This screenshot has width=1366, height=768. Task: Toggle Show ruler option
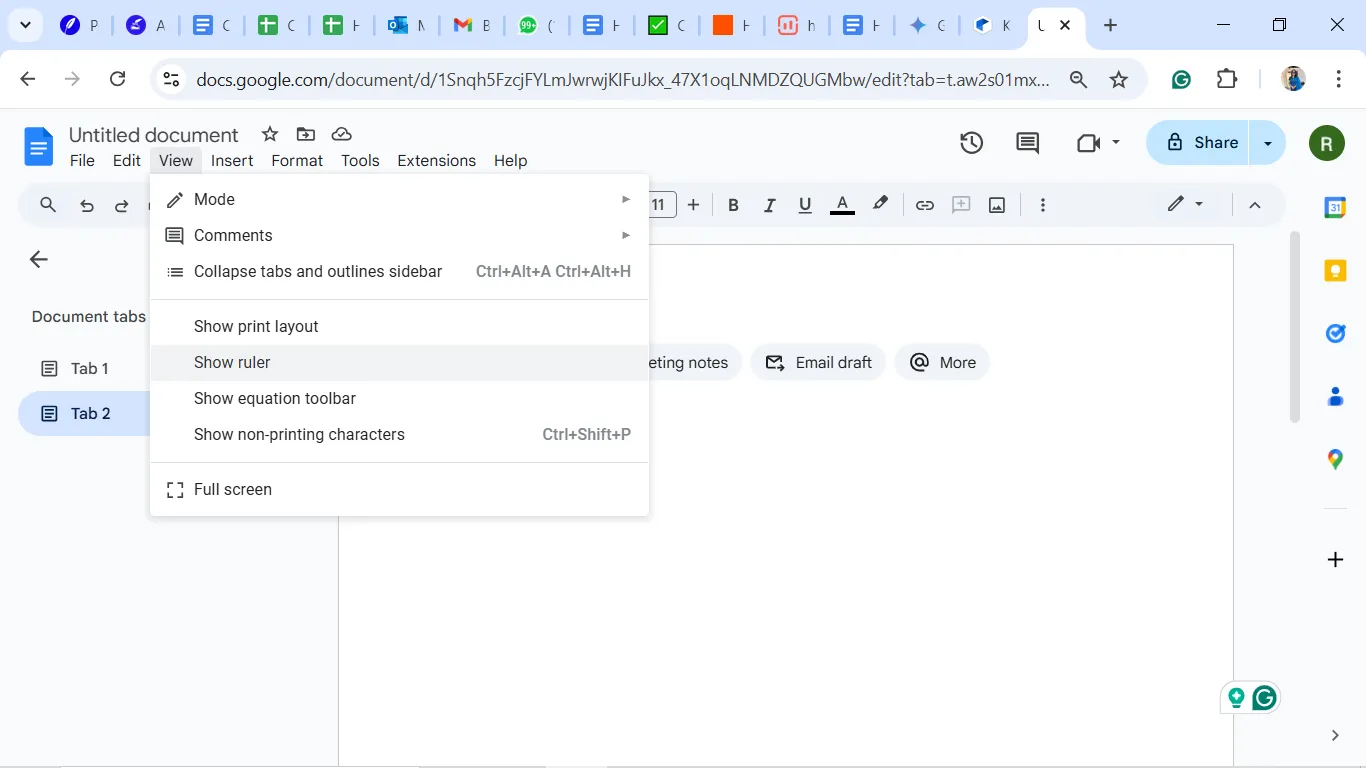(399, 363)
